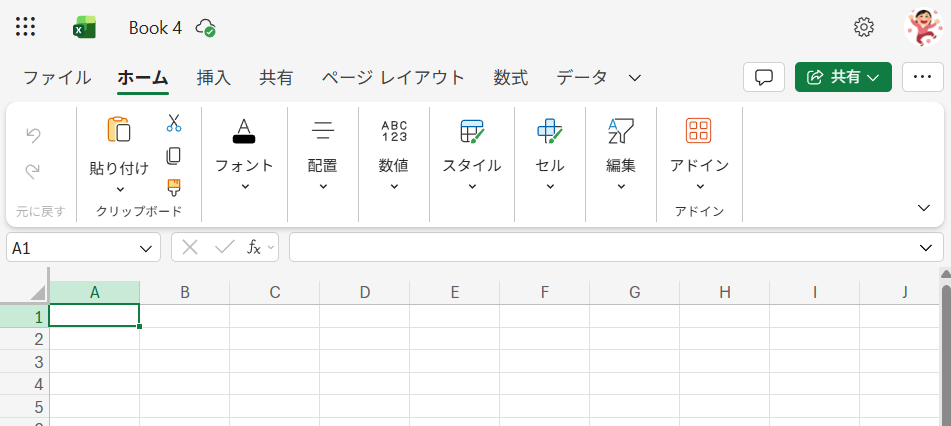The image size is (951, 426).
Task: Click the comments speech bubble icon
Action: [x=764, y=77]
